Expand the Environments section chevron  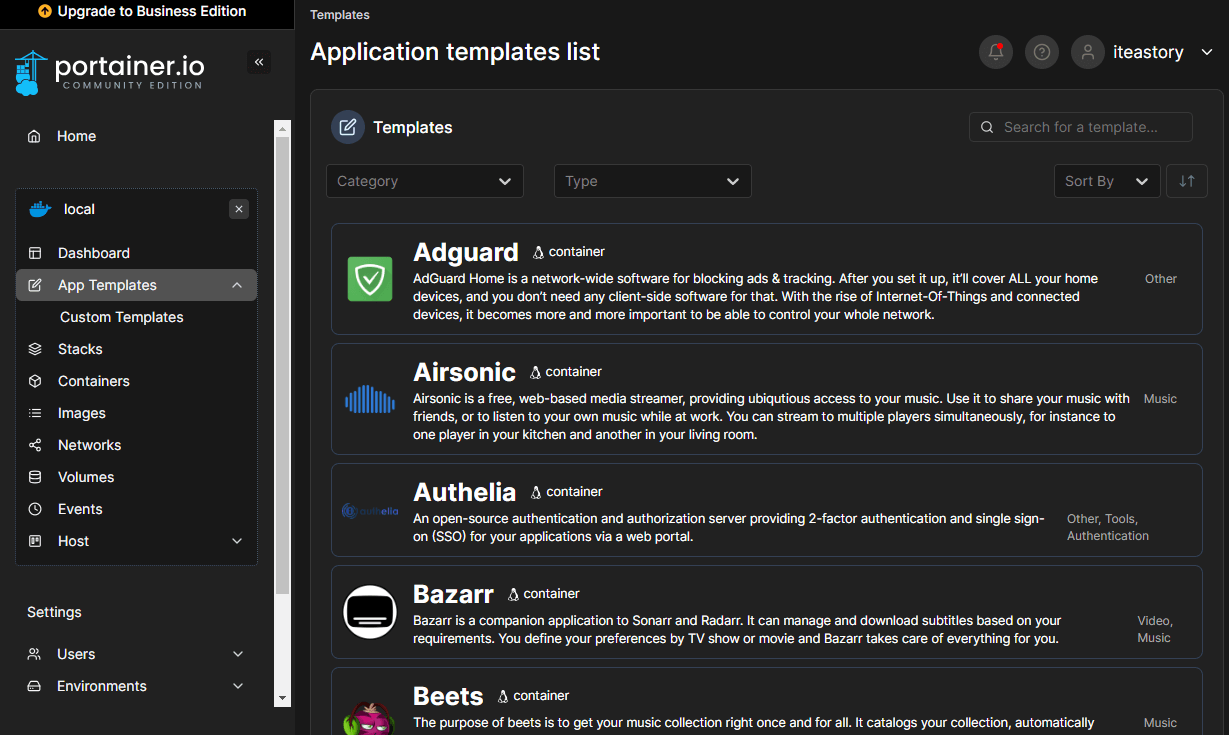(x=238, y=686)
